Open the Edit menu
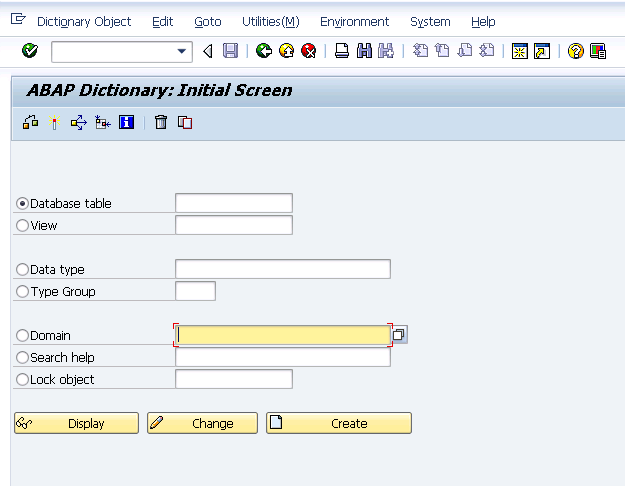 point(163,22)
